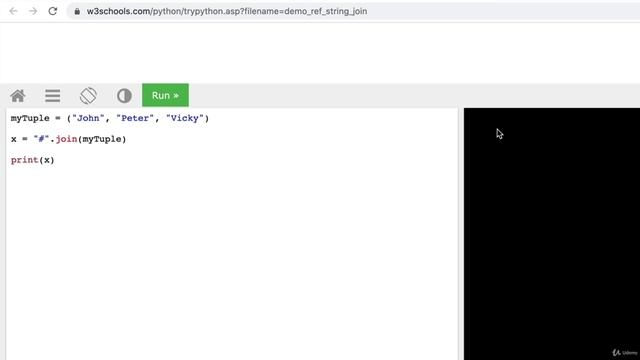Run the Python code
The image size is (640, 360).
point(165,95)
